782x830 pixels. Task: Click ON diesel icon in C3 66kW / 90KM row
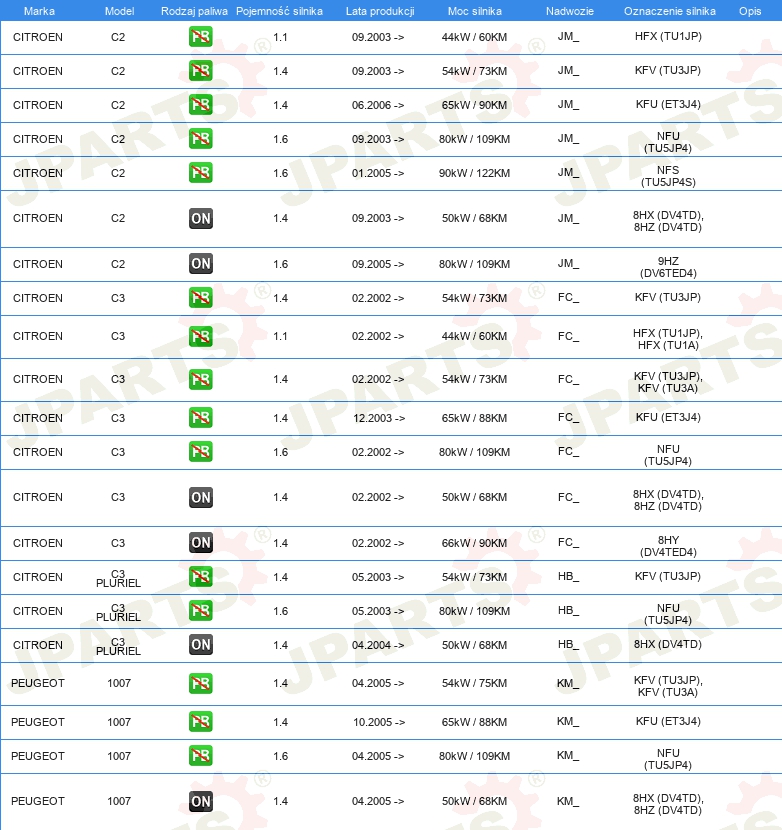[201, 543]
